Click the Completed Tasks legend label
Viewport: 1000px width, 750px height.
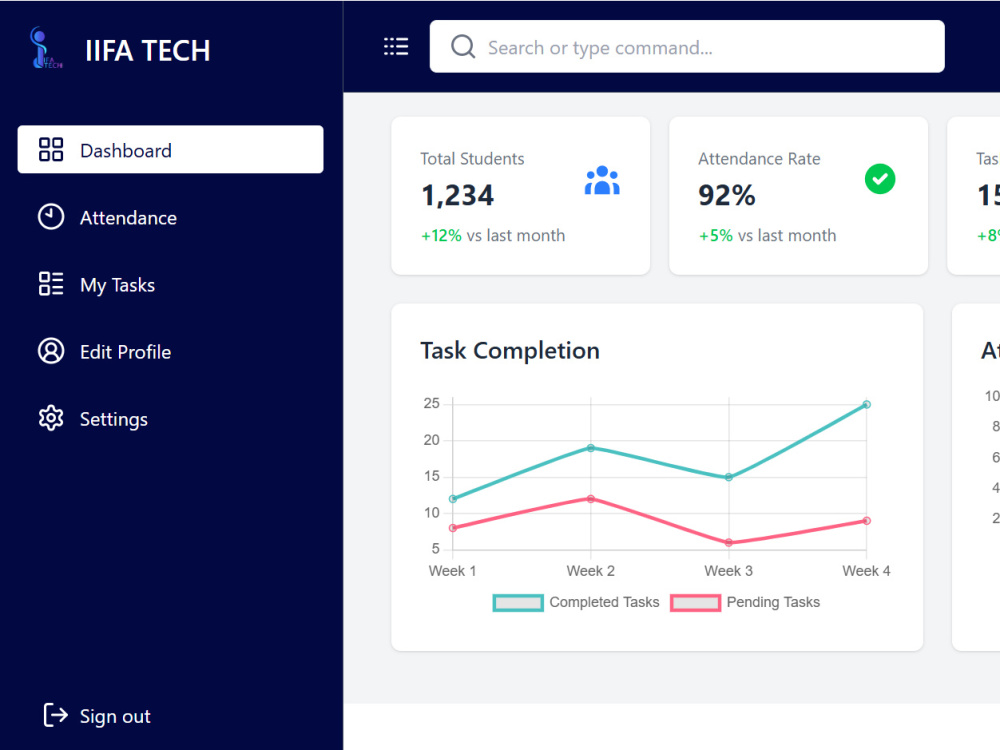pos(605,602)
